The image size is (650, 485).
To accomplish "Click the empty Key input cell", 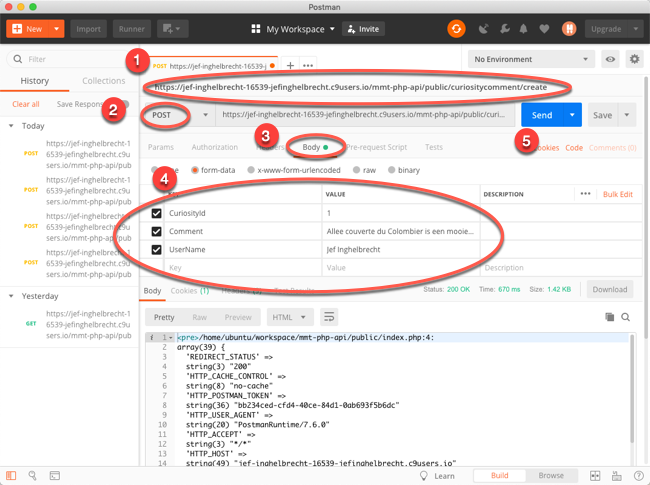I will click(x=243, y=268).
